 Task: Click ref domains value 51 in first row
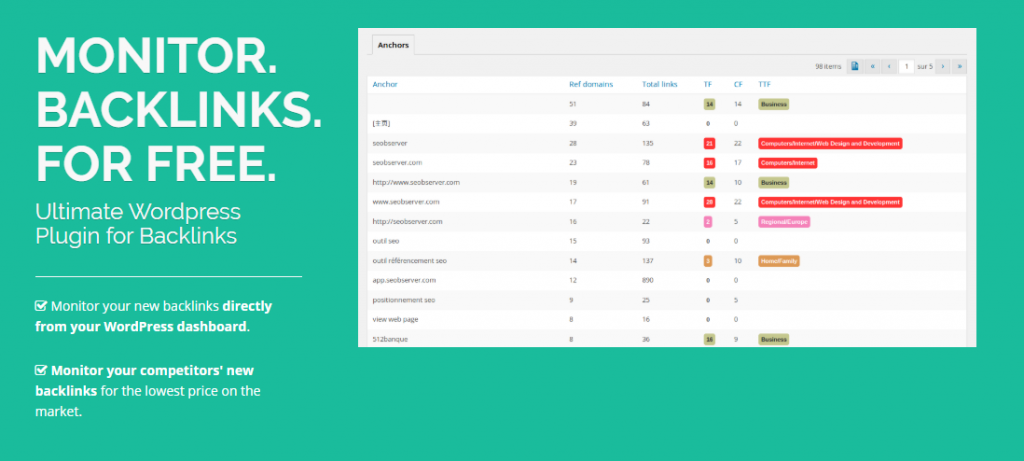tap(573, 104)
